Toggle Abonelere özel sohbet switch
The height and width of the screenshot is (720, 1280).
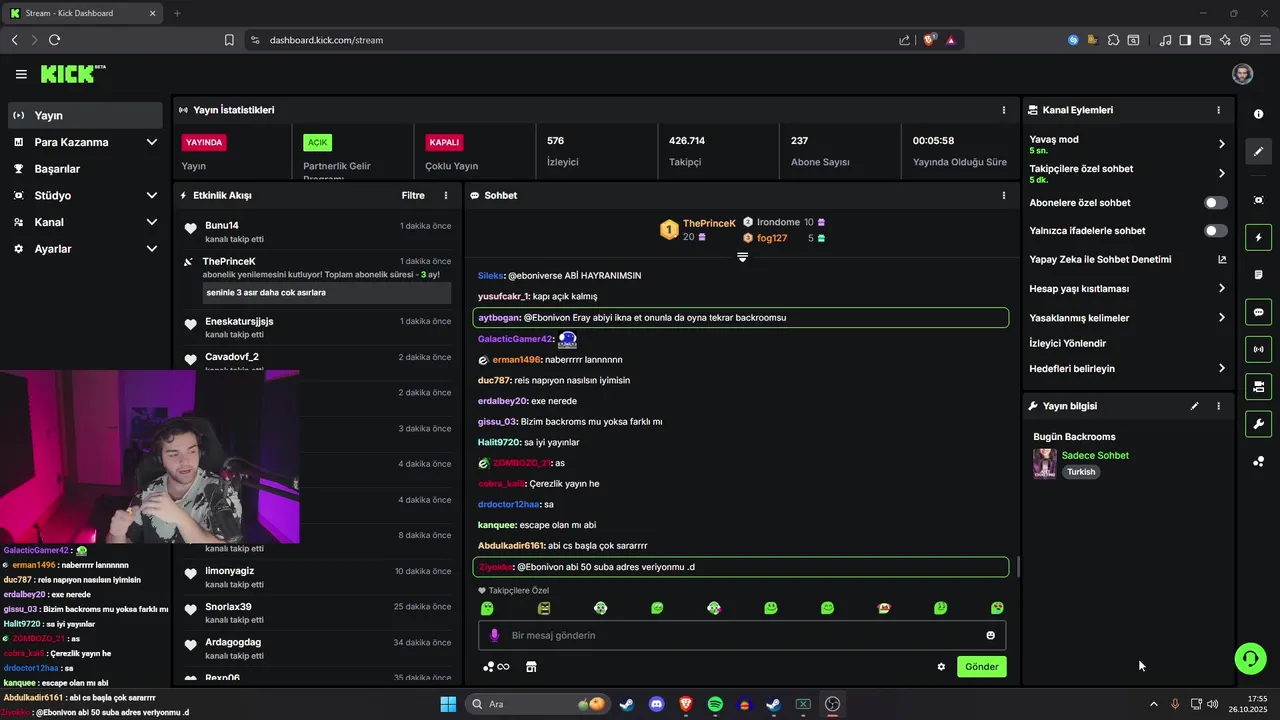click(x=1215, y=203)
